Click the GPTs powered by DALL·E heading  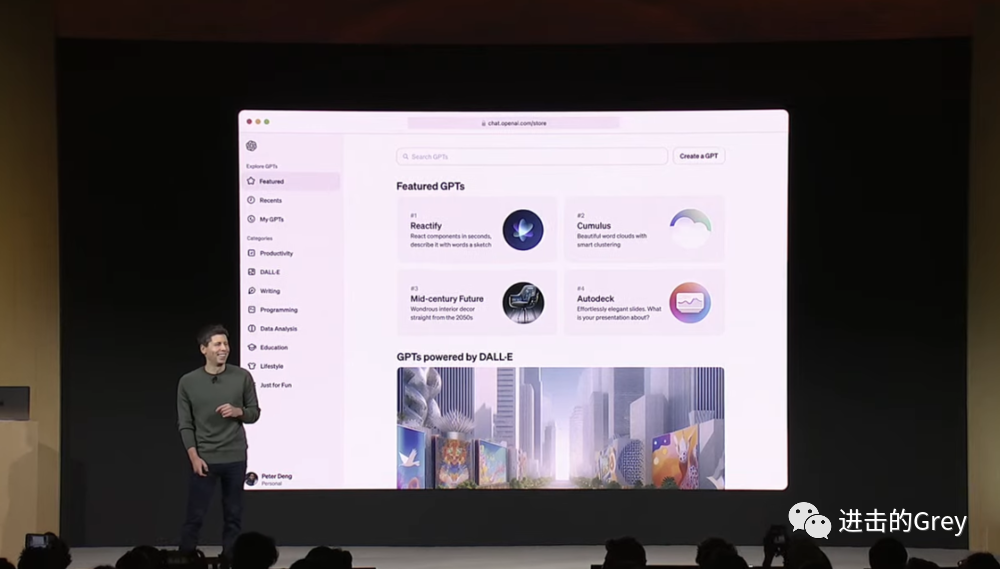click(455, 357)
